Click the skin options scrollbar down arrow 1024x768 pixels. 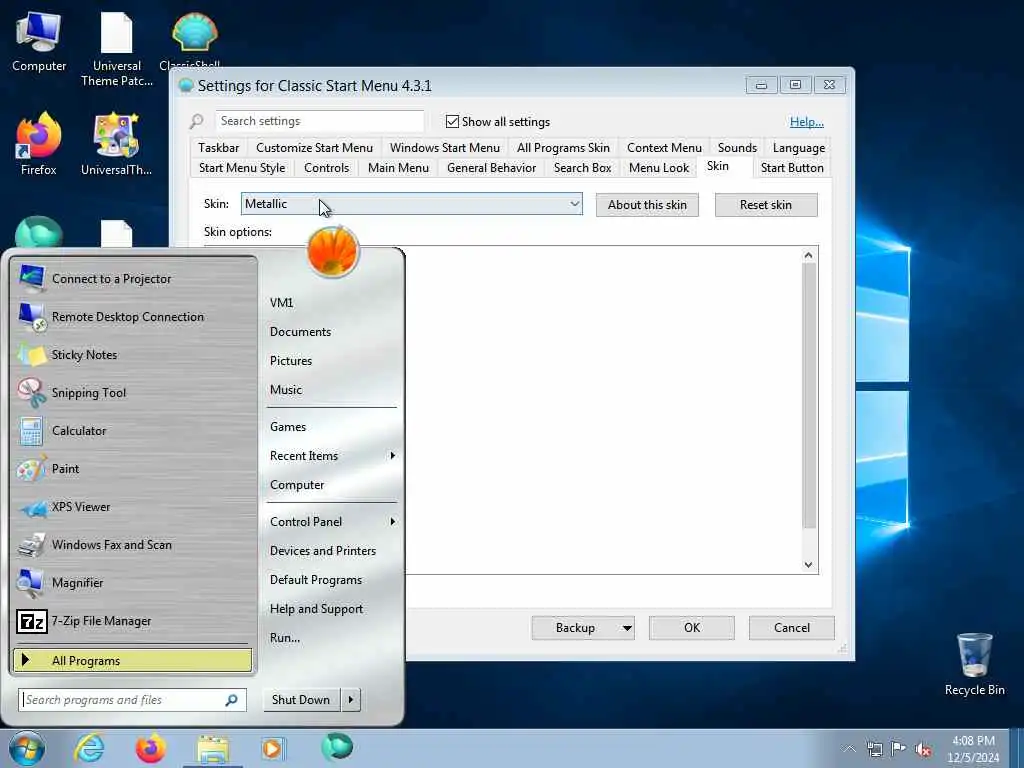click(808, 566)
